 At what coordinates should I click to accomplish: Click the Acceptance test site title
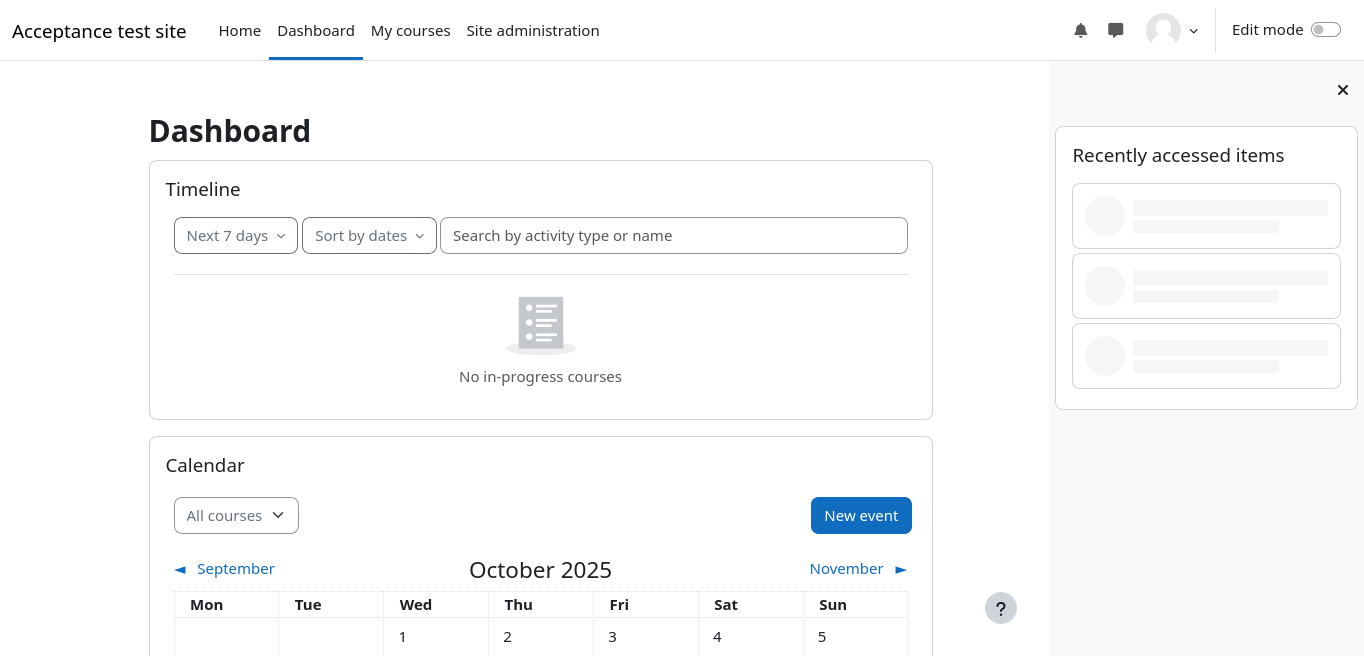coord(99,31)
